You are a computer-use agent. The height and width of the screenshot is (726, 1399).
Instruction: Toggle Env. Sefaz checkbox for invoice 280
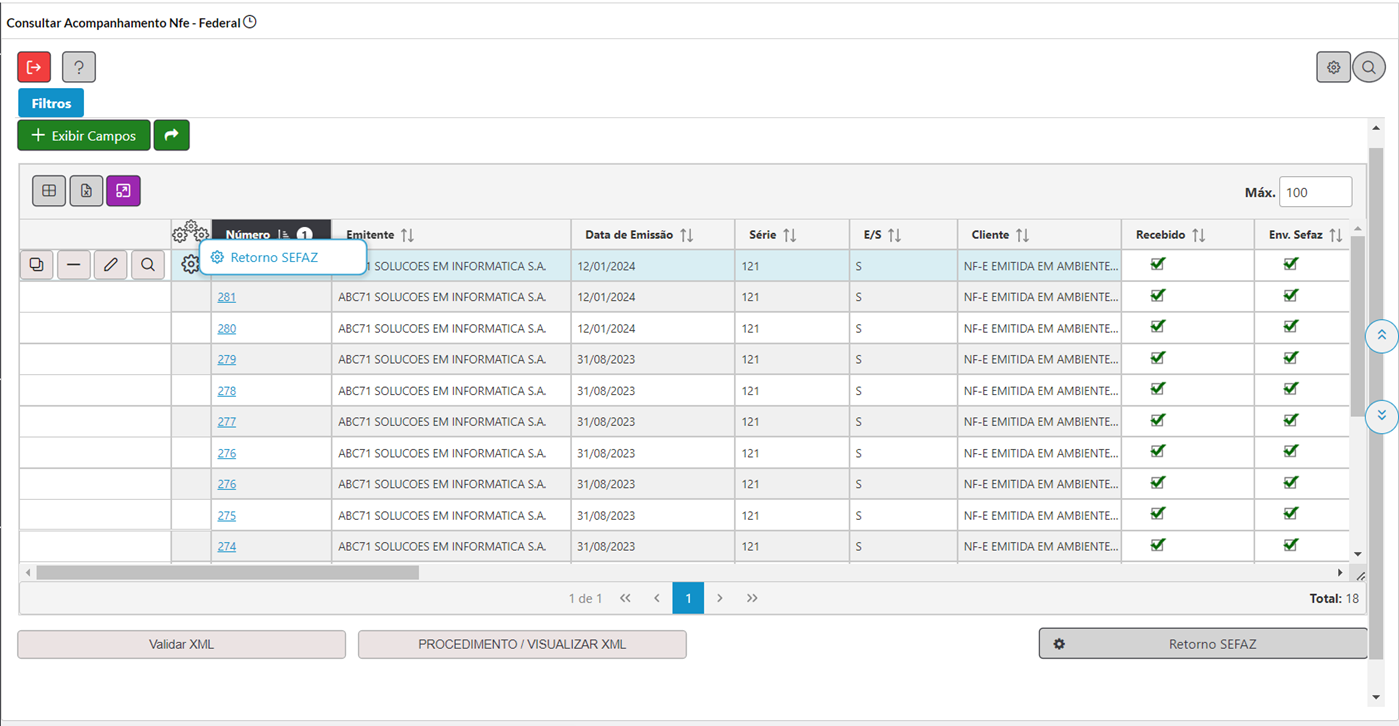[1290, 327]
